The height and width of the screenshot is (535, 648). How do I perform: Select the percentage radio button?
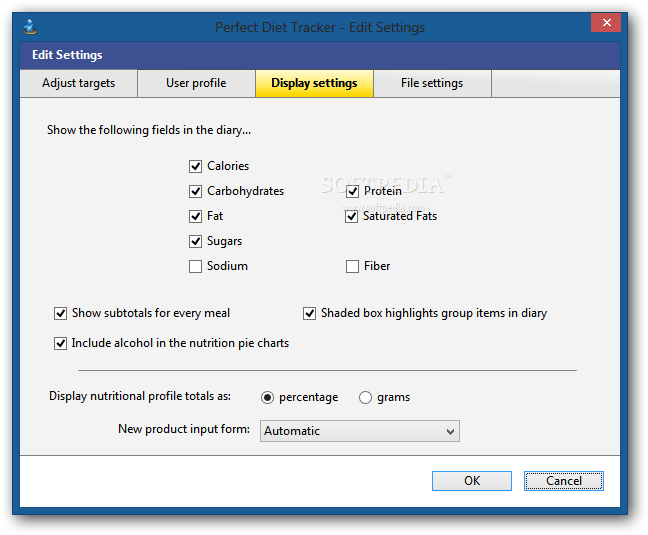(267, 397)
